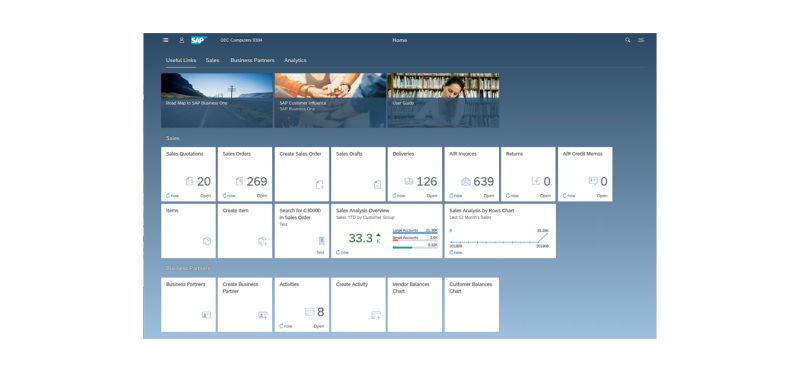Image resolution: width=800 pixels, height=372 pixels.
Task: Open the A/R Invoices tile
Action: click(x=472, y=174)
